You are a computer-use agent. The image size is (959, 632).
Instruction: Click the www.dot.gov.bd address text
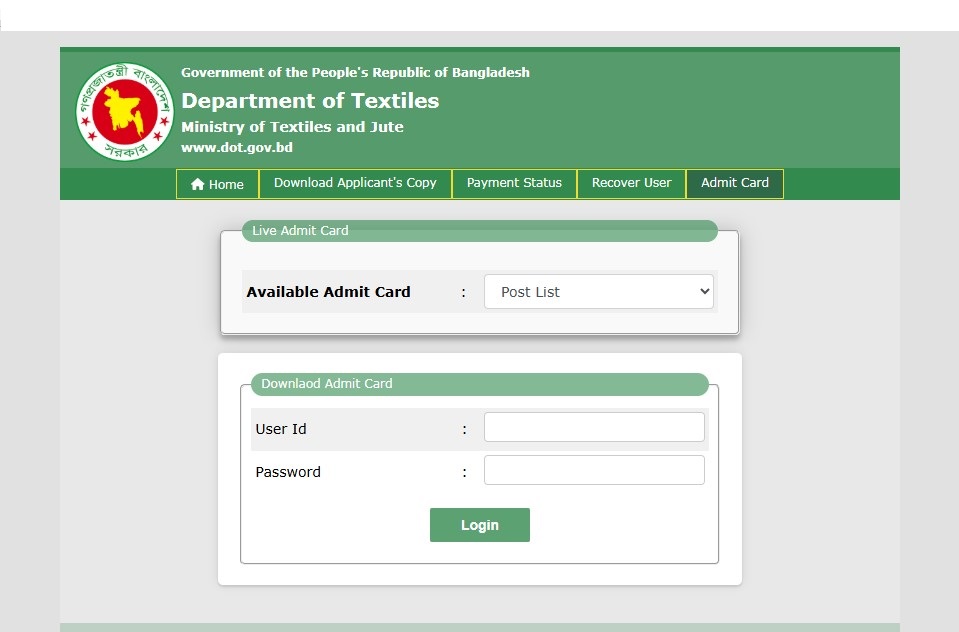pyautogui.click(x=237, y=147)
